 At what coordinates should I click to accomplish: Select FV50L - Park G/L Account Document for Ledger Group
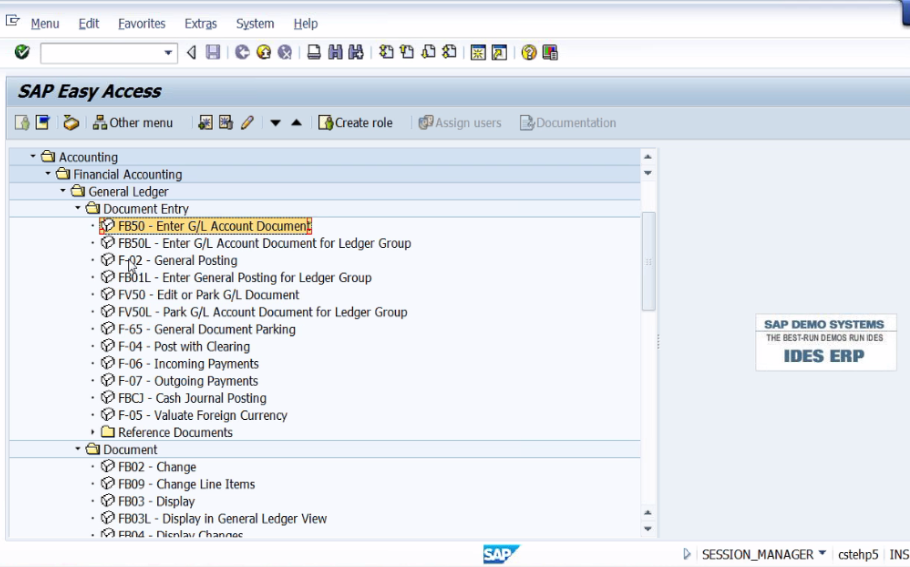point(254,312)
